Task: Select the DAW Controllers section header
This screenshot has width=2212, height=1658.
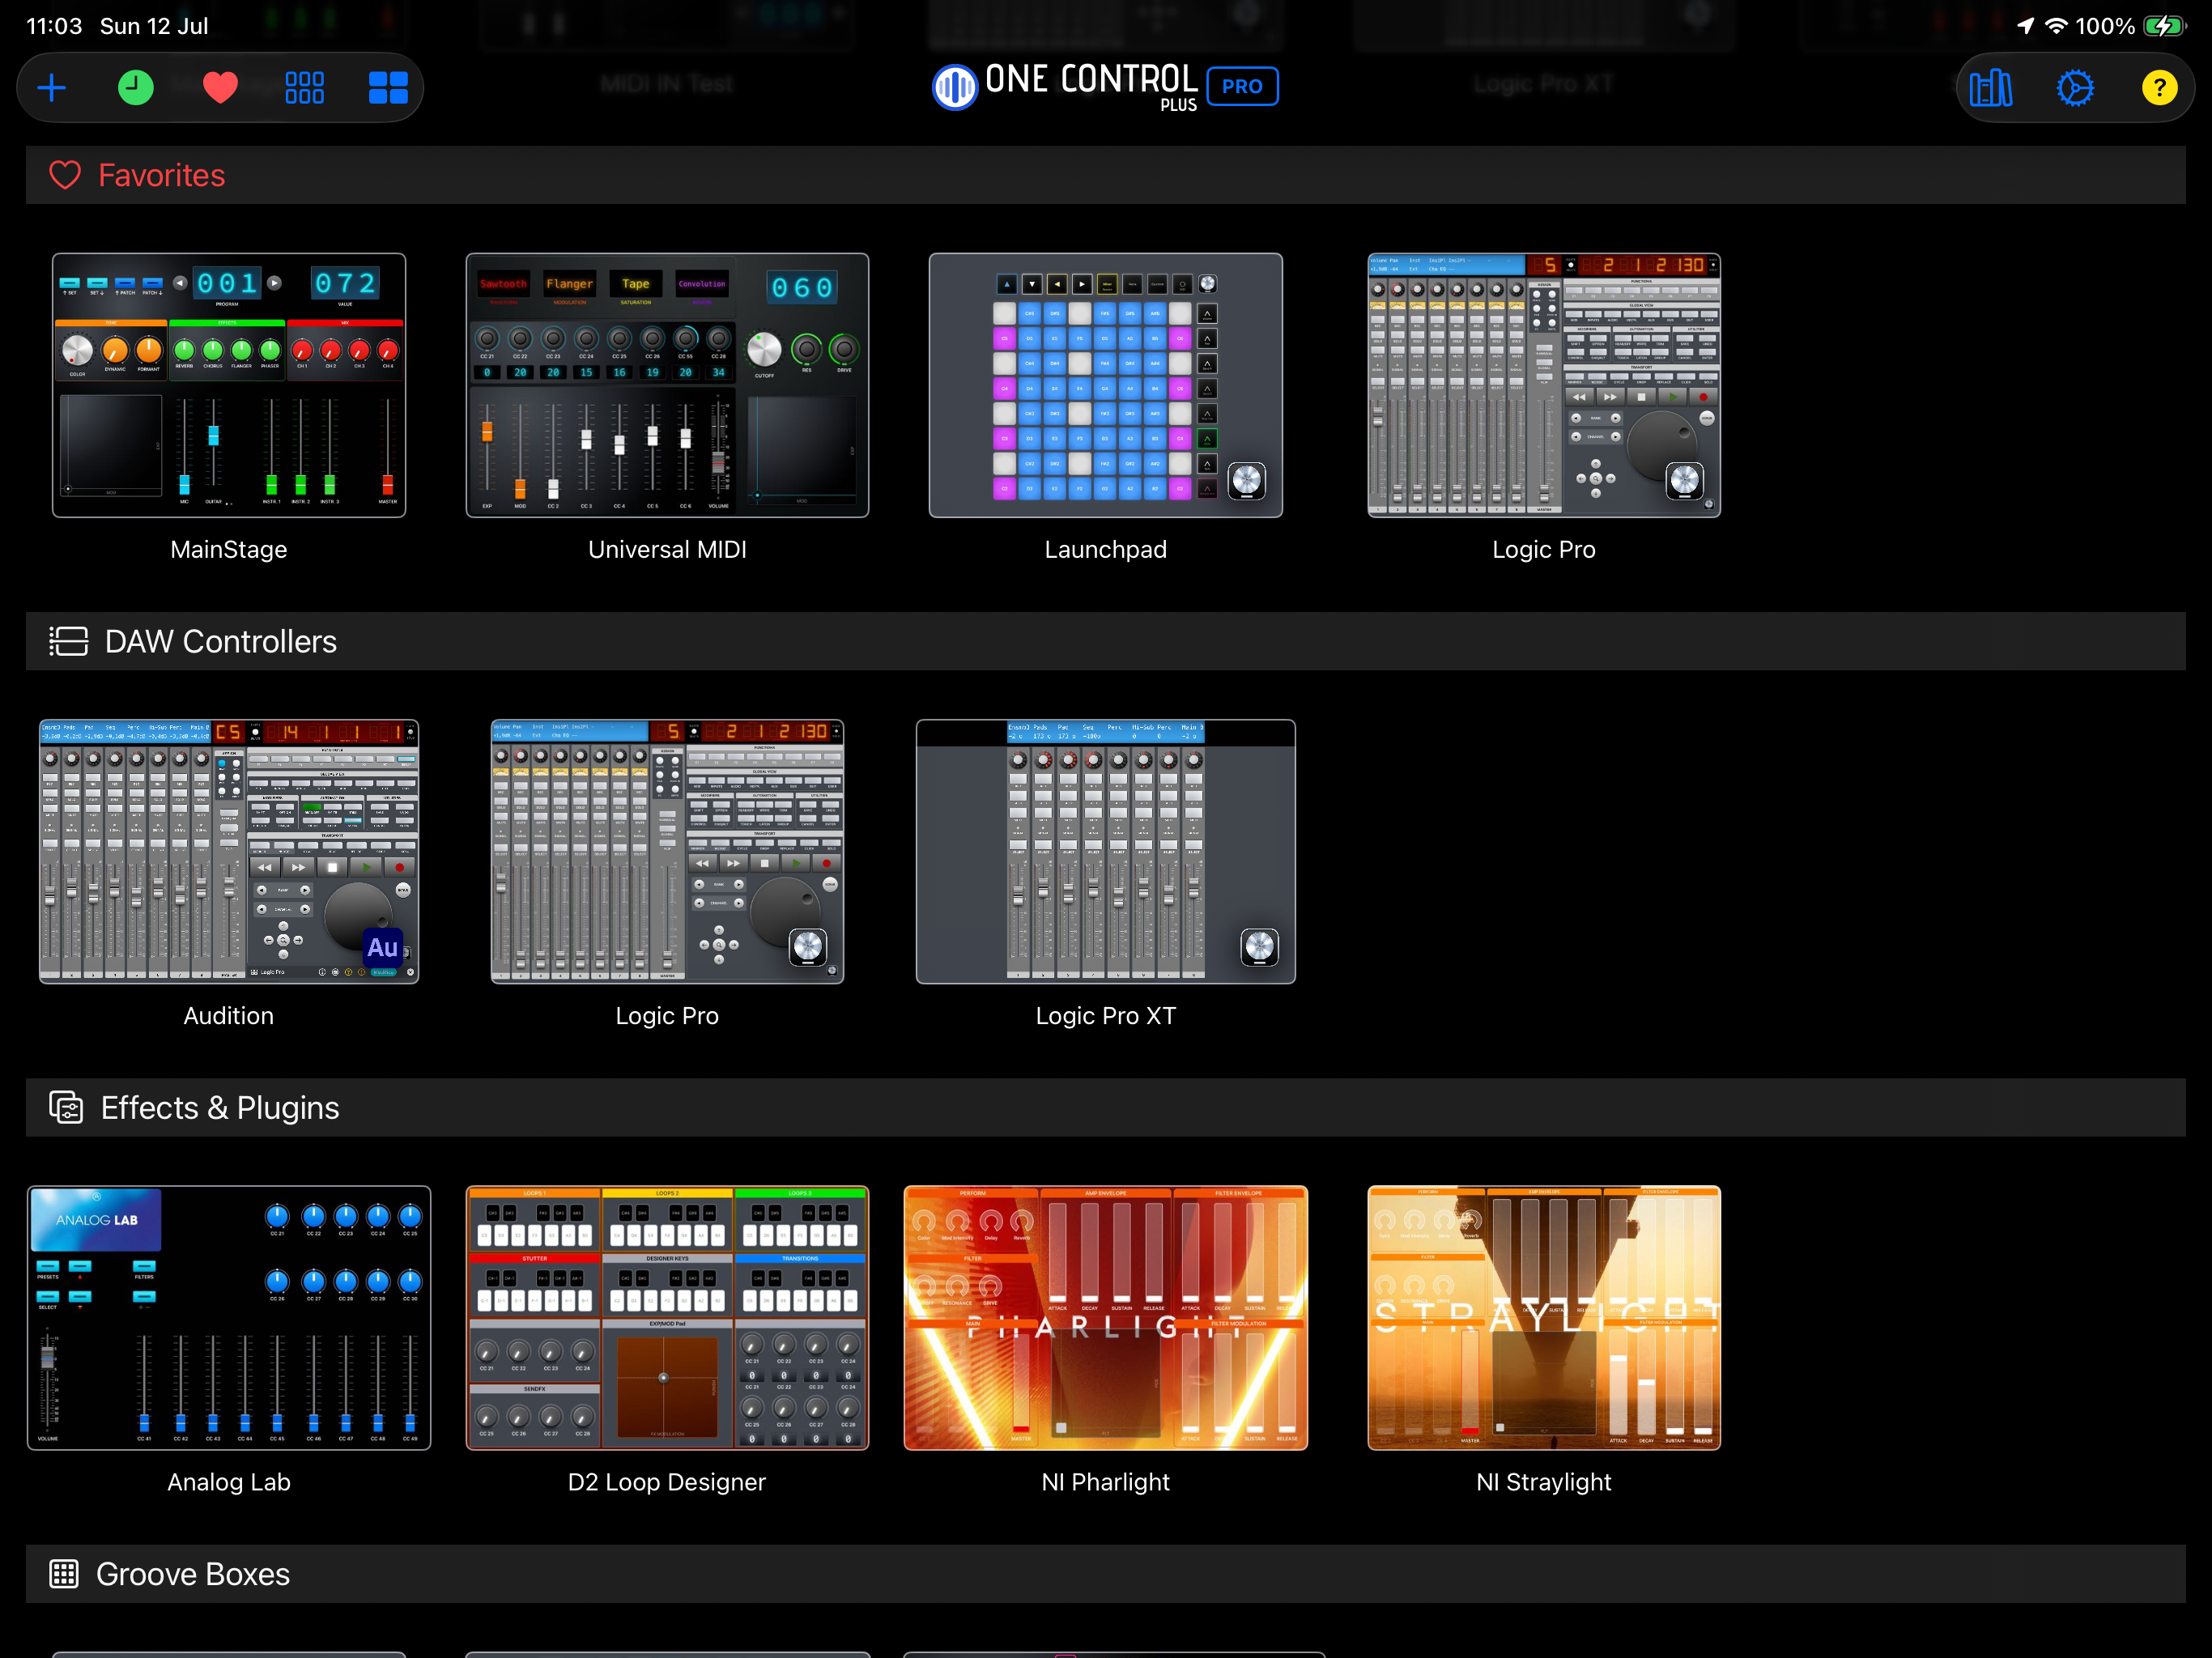Action: click(1105, 641)
